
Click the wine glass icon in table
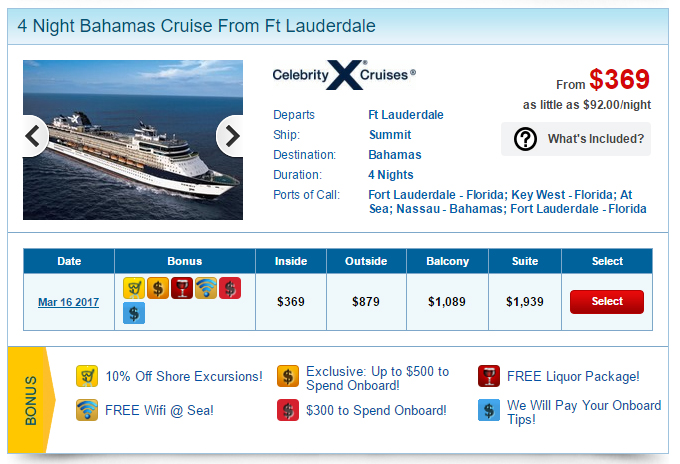pyautogui.click(x=182, y=288)
